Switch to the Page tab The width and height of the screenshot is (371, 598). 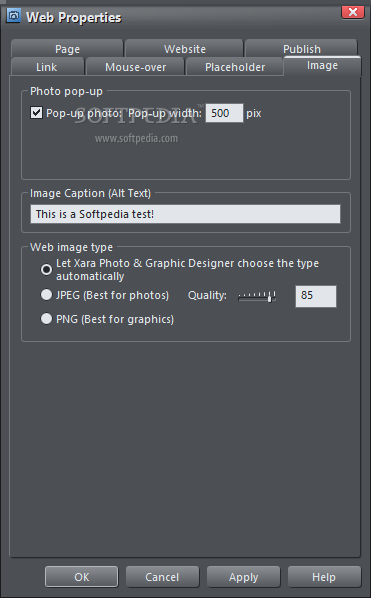(x=67, y=48)
